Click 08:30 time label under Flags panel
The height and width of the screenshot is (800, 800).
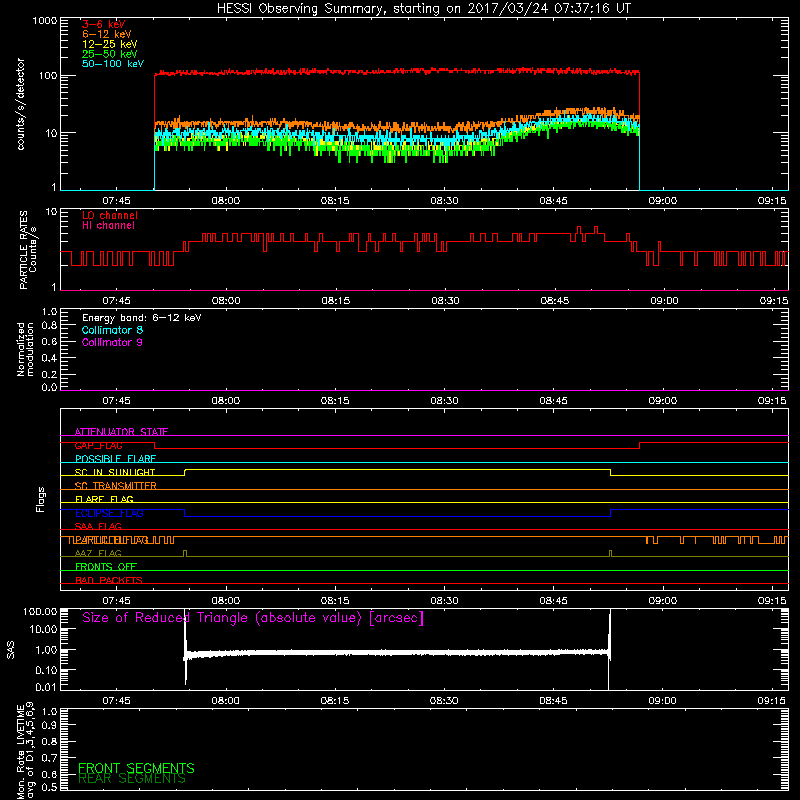pyautogui.click(x=444, y=601)
